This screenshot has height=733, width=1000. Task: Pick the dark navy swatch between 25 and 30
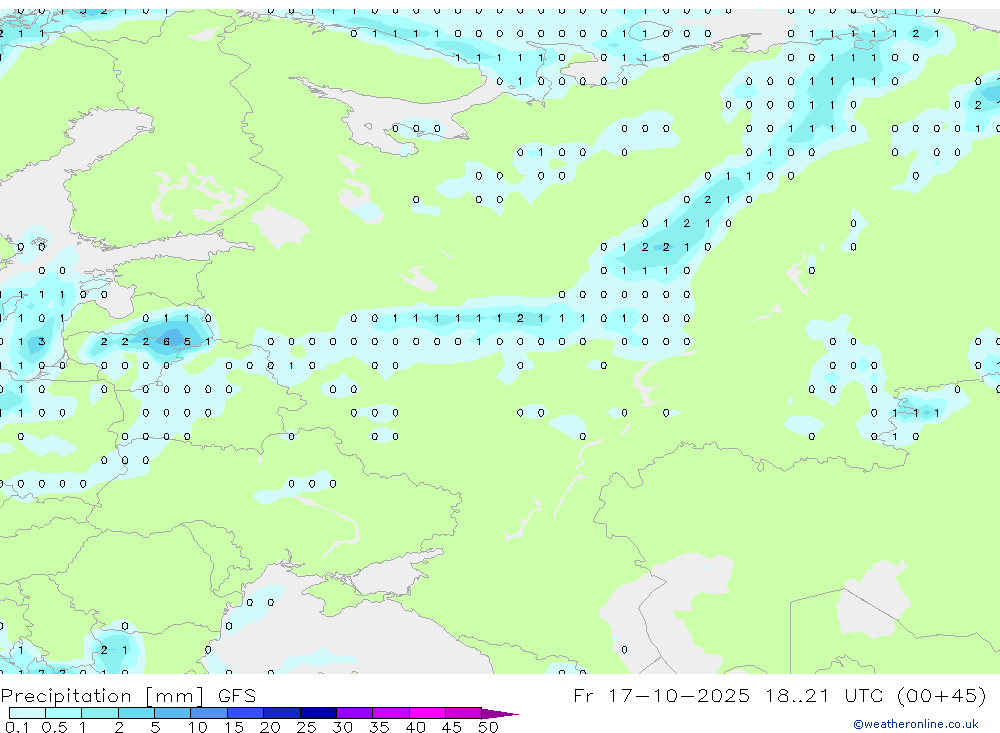tap(318, 713)
